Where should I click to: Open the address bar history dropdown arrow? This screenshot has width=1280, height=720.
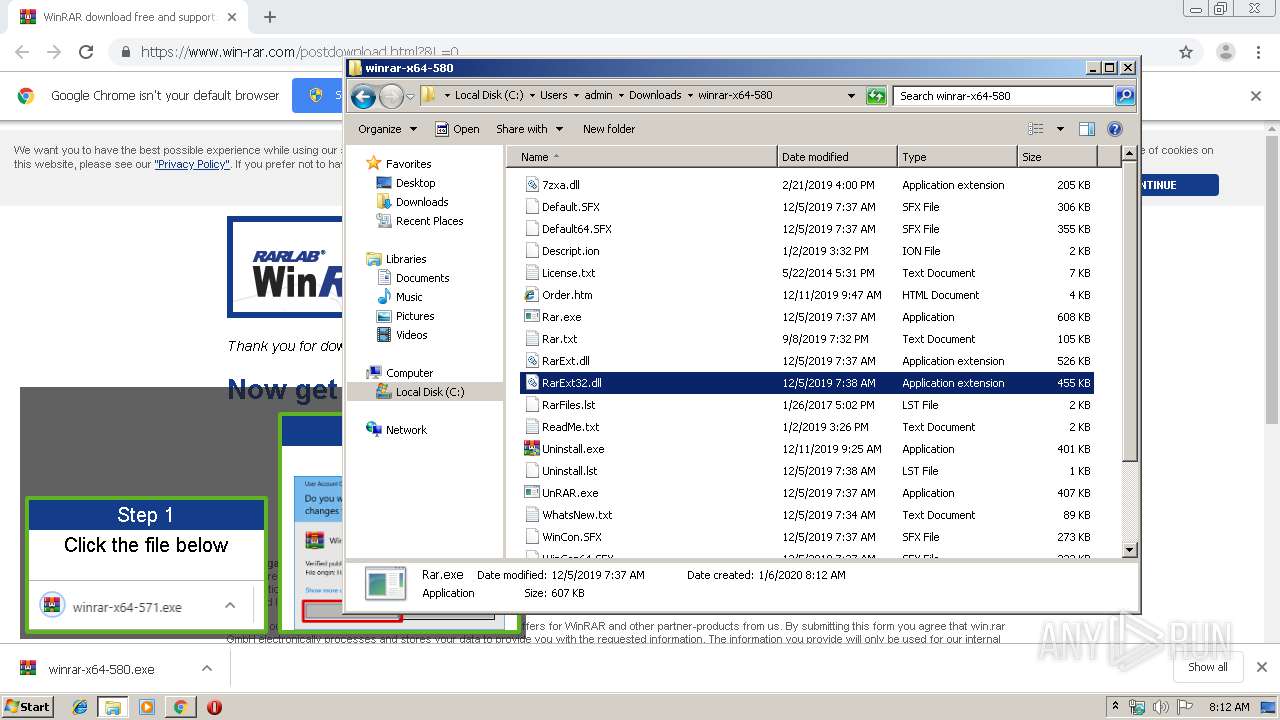851,96
